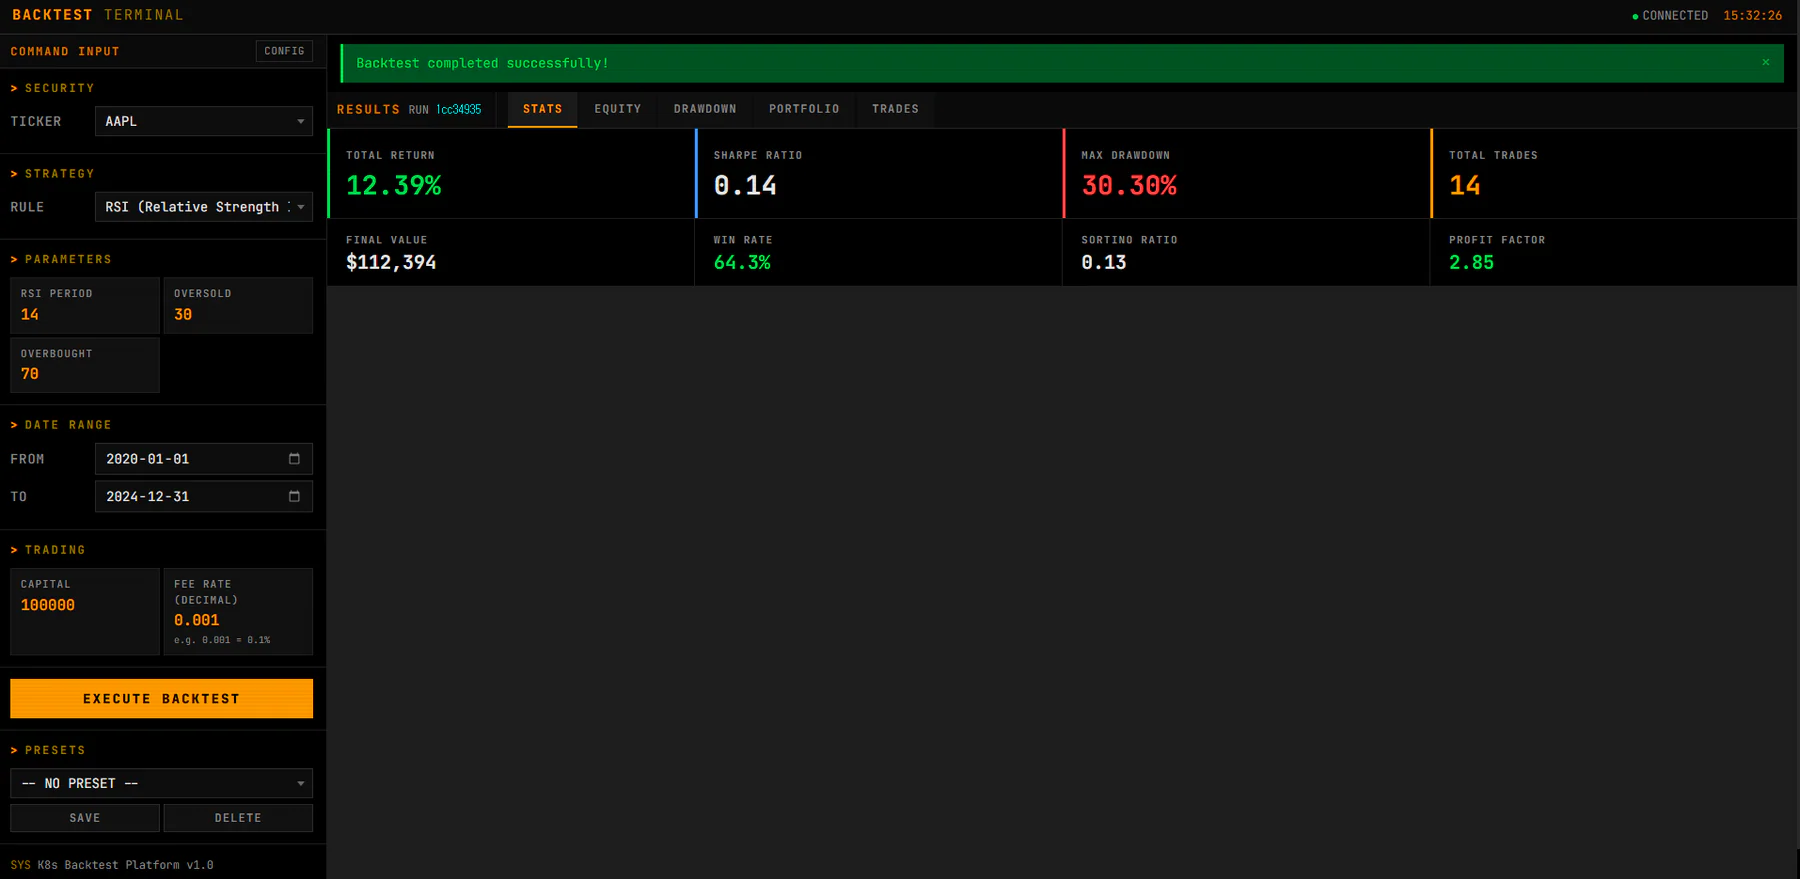
Task: Dismiss the backtest success banner
Action: click(1765, 62)
